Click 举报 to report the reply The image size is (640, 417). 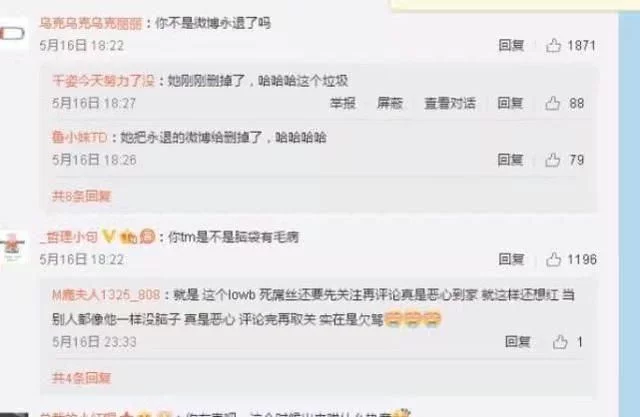(342, 103)
